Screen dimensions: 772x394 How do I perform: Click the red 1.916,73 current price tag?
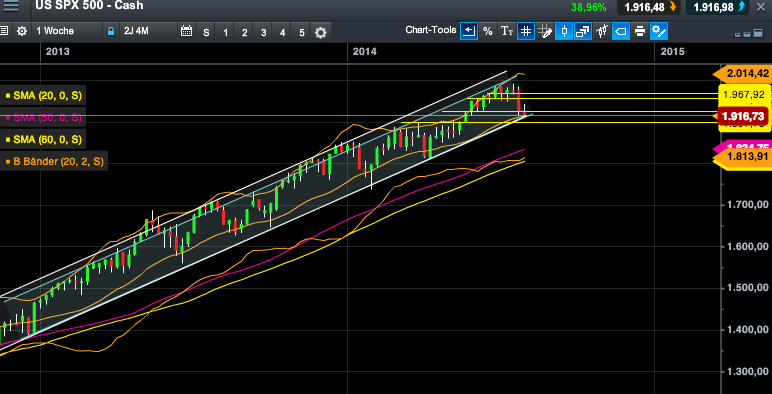click(742, 116)
